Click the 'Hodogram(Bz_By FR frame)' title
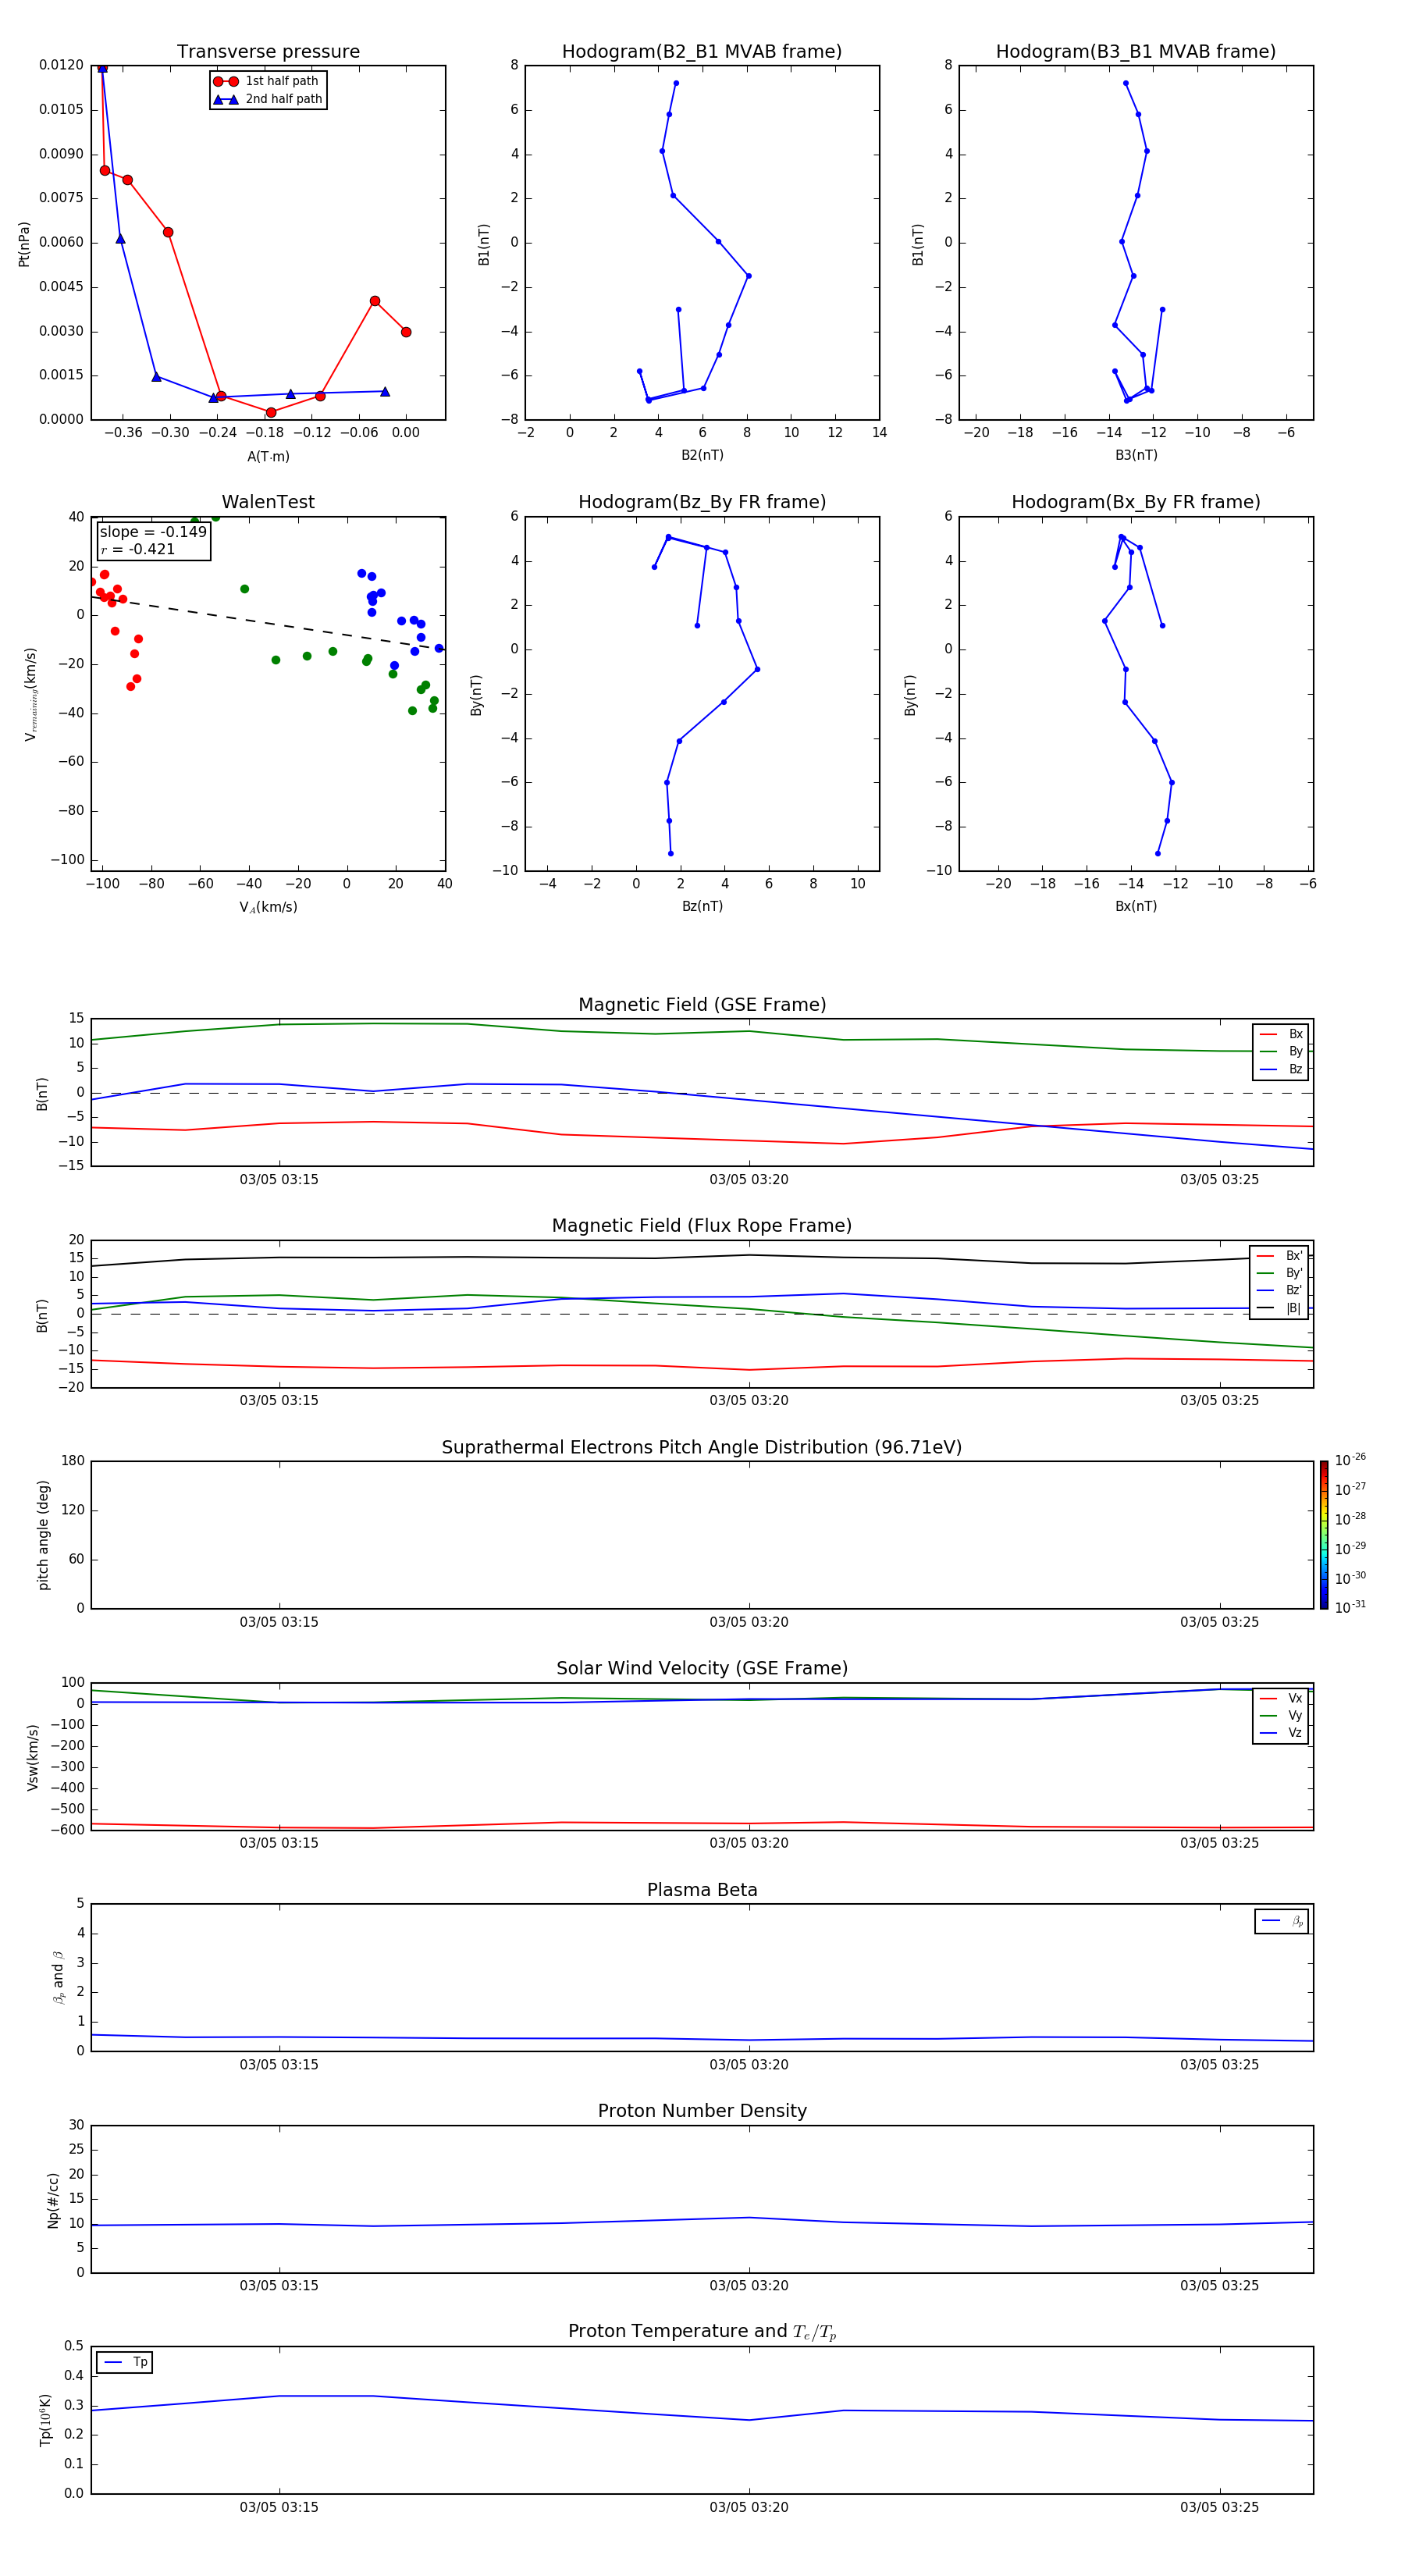Screen dimensions: 1405x2576 pyautogui.click(x=702, y=502)
